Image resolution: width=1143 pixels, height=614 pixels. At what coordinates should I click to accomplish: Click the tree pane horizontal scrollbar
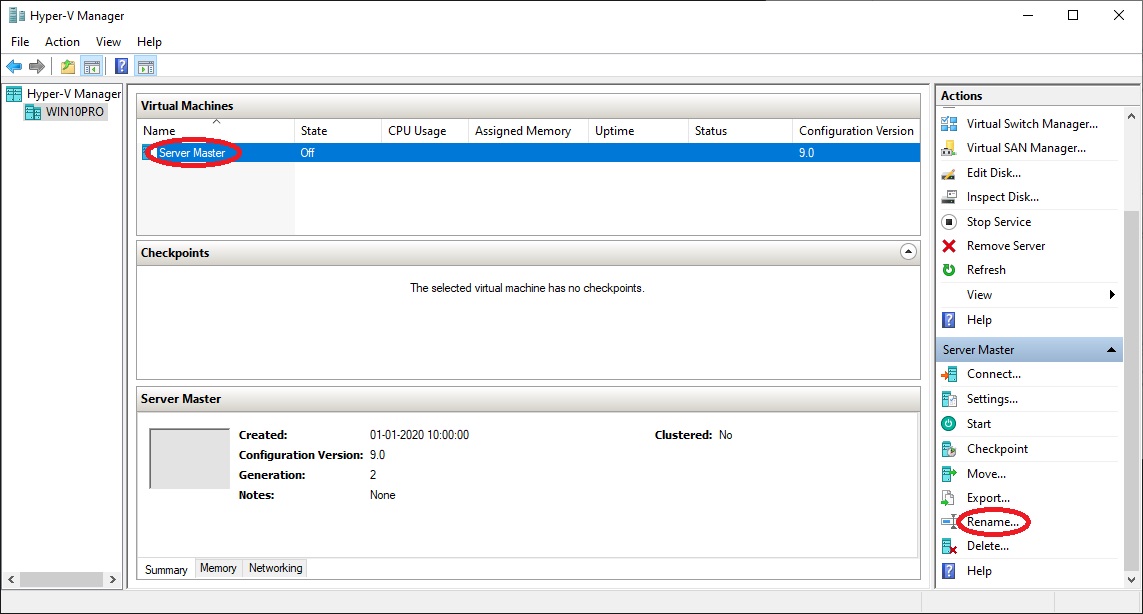click(61, 580)
